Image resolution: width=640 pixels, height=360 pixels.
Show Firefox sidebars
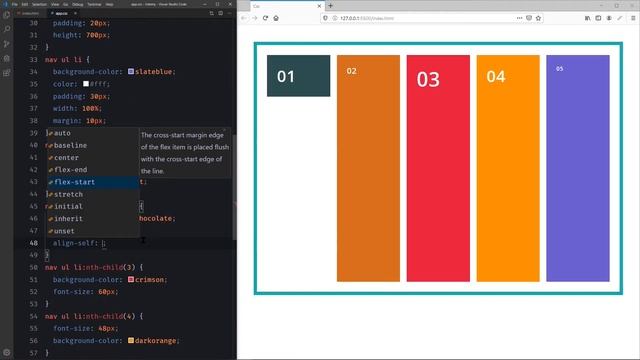598,18
